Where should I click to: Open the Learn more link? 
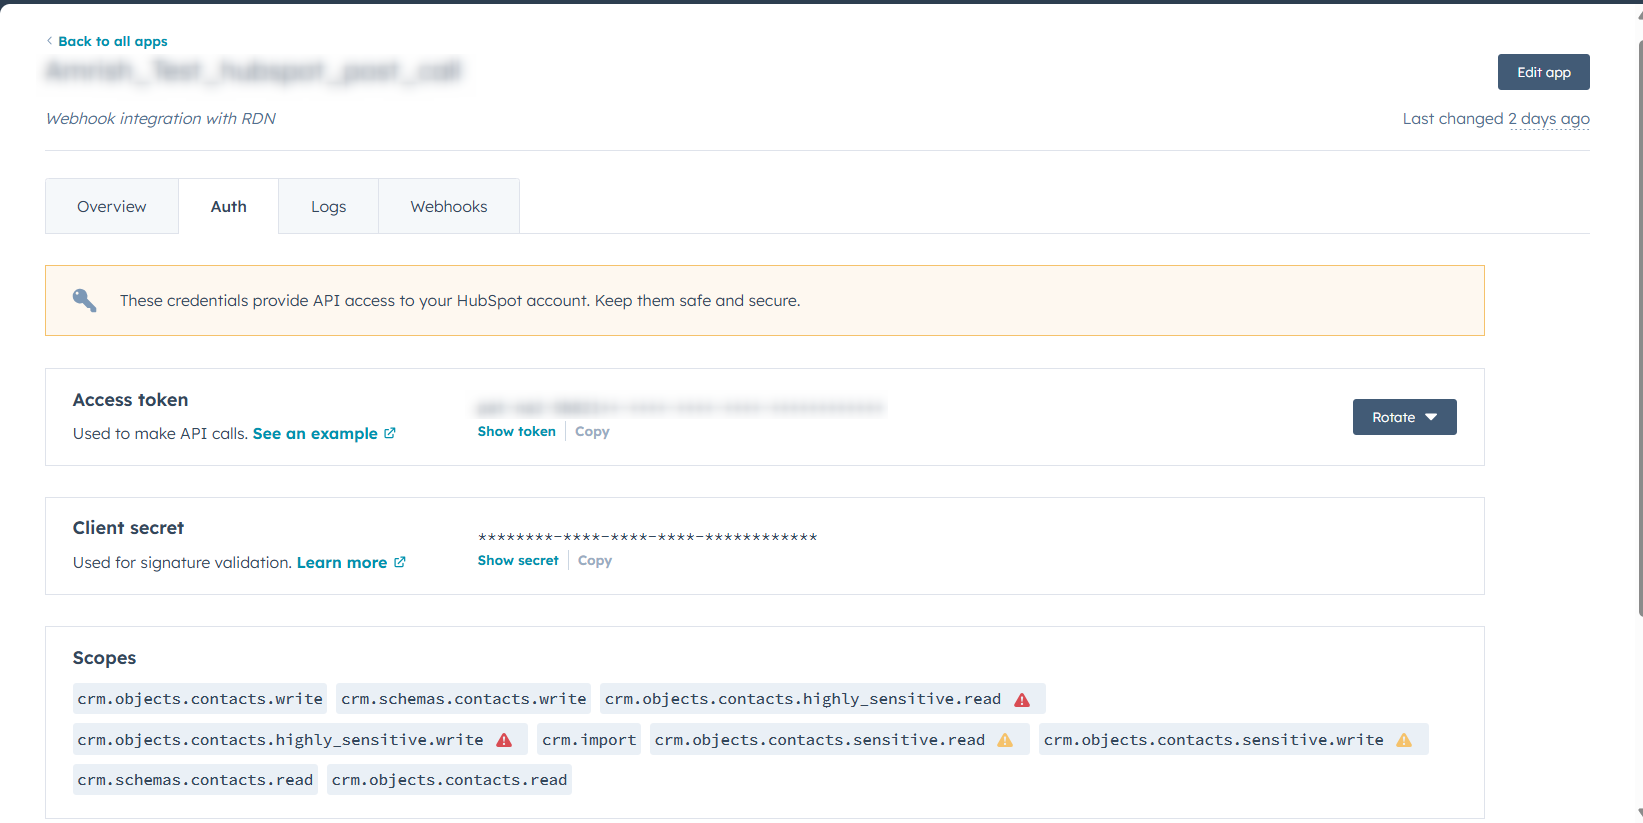tap(342, 562)
